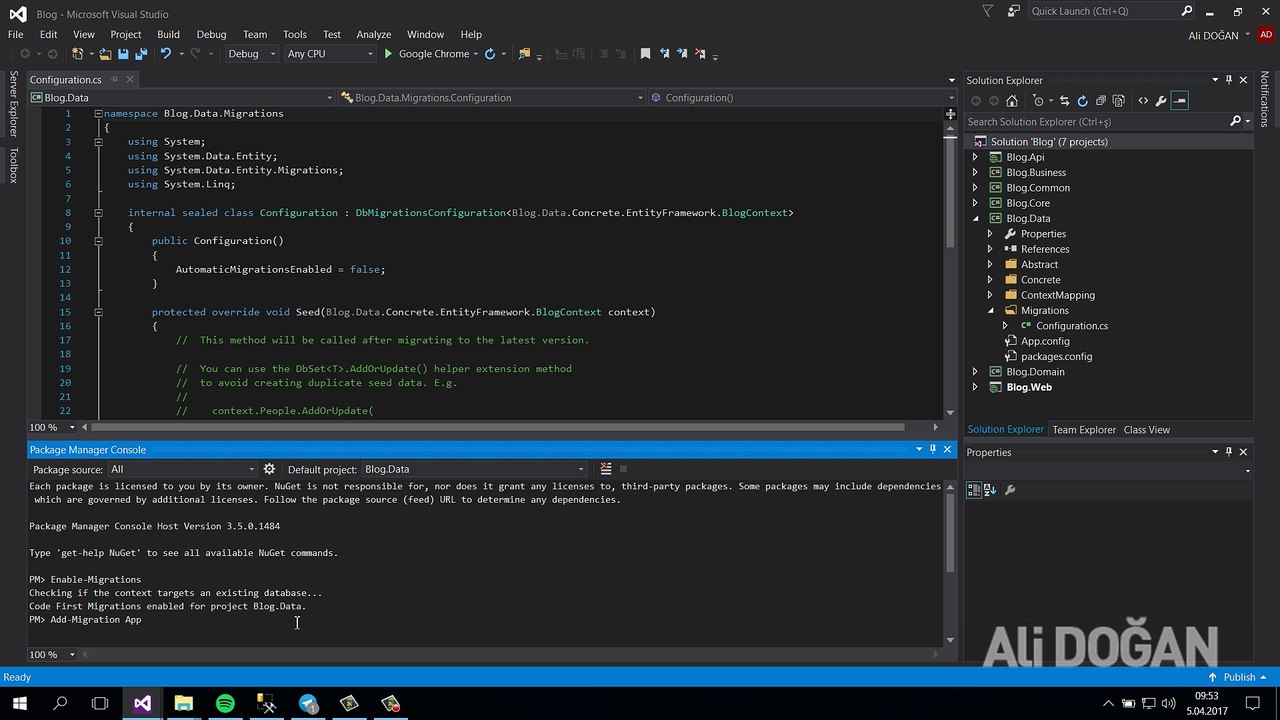
Task: Select Configuration.cs in Solution Explorer
Action: pos(1071,326)
